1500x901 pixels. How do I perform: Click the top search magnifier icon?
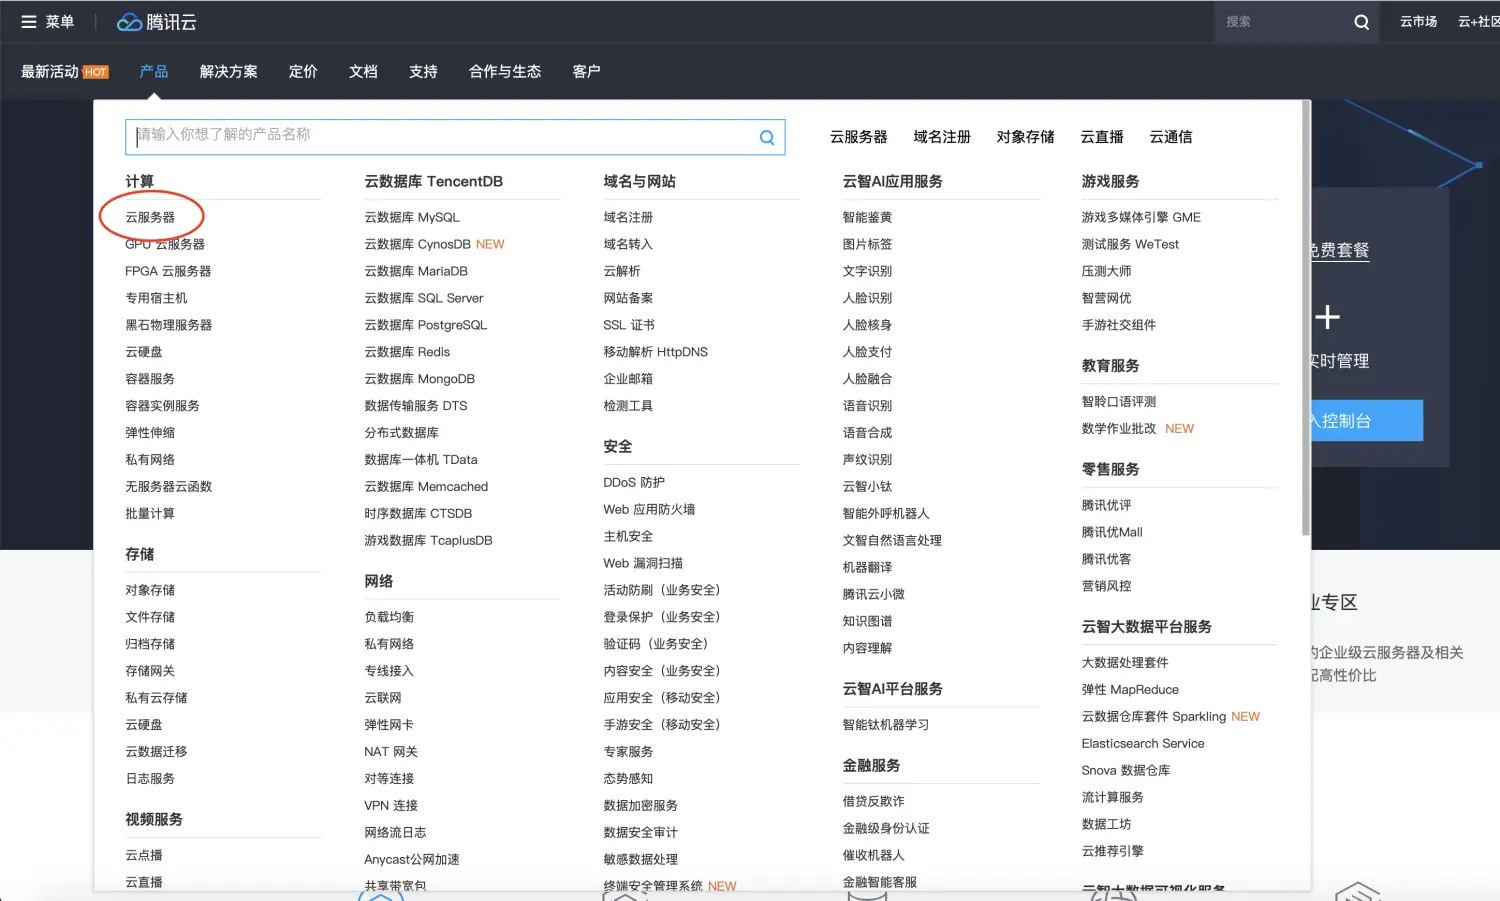(x=1361, y=22)
